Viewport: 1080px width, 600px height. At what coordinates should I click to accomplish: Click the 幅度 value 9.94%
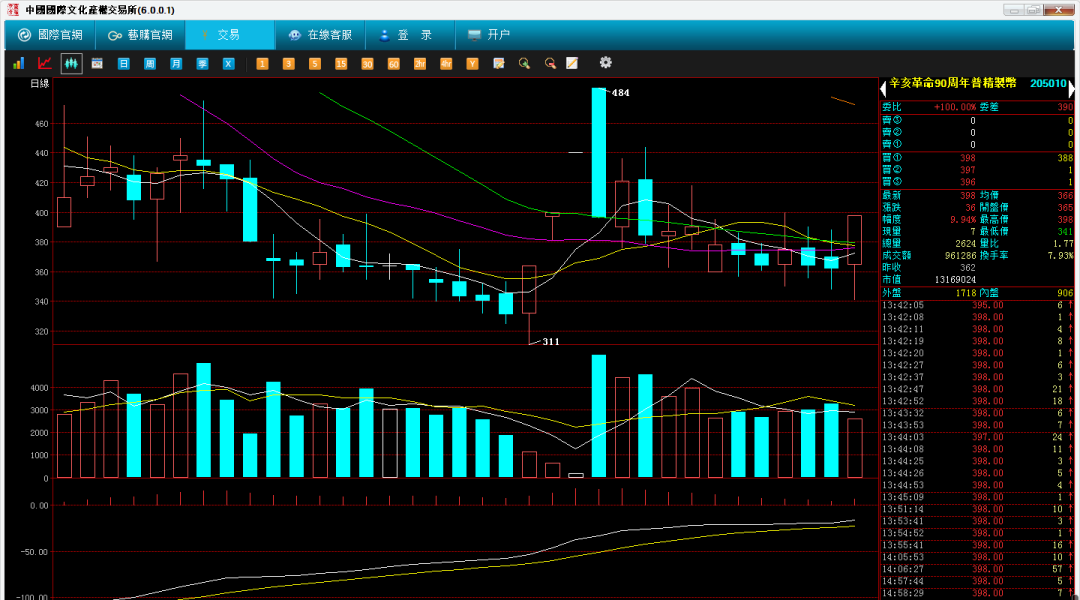tap(963, 220)
